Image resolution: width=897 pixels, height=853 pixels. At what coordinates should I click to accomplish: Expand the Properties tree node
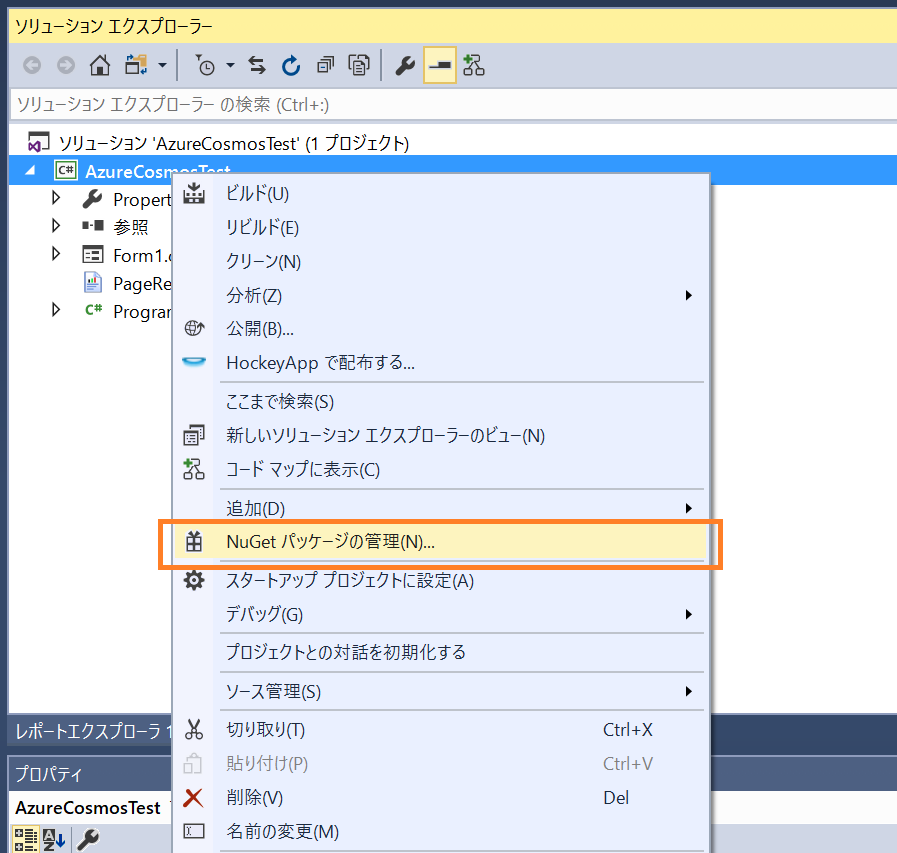[55, 198]
